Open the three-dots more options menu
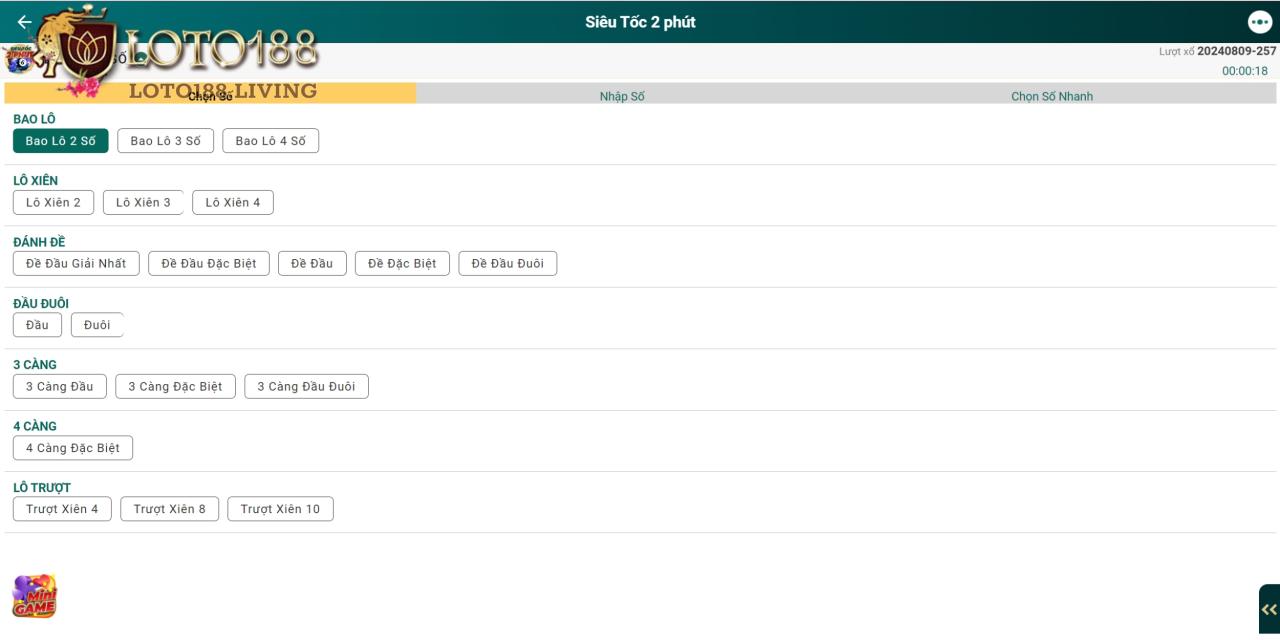The width and height of the screenshot is (1280, 640). click(1259, 22)
